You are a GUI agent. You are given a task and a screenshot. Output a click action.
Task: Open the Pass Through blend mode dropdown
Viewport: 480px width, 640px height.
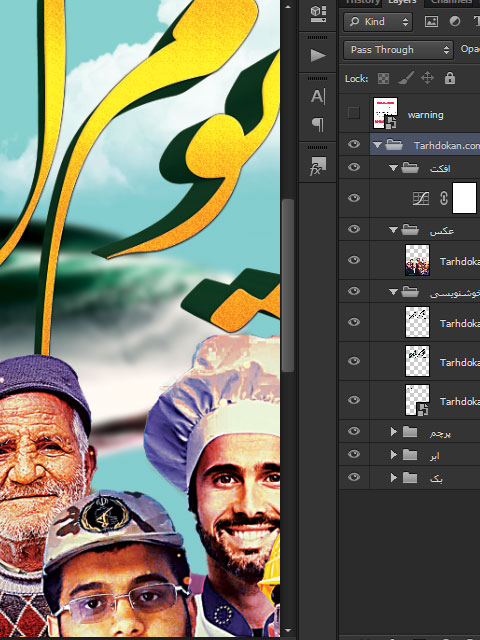click(x=398, y=50)
